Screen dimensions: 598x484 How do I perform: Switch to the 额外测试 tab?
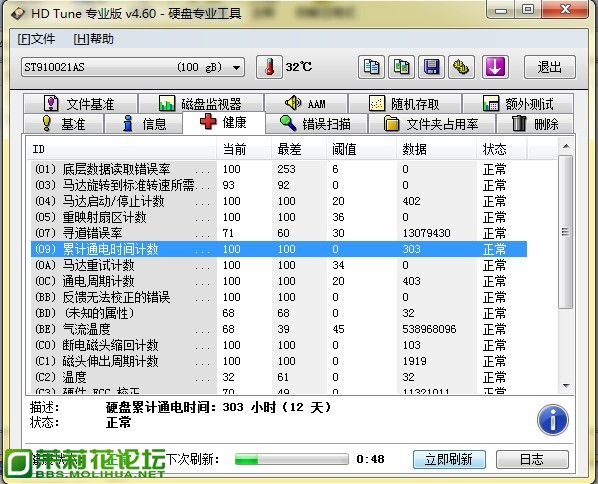pos(518,103)
